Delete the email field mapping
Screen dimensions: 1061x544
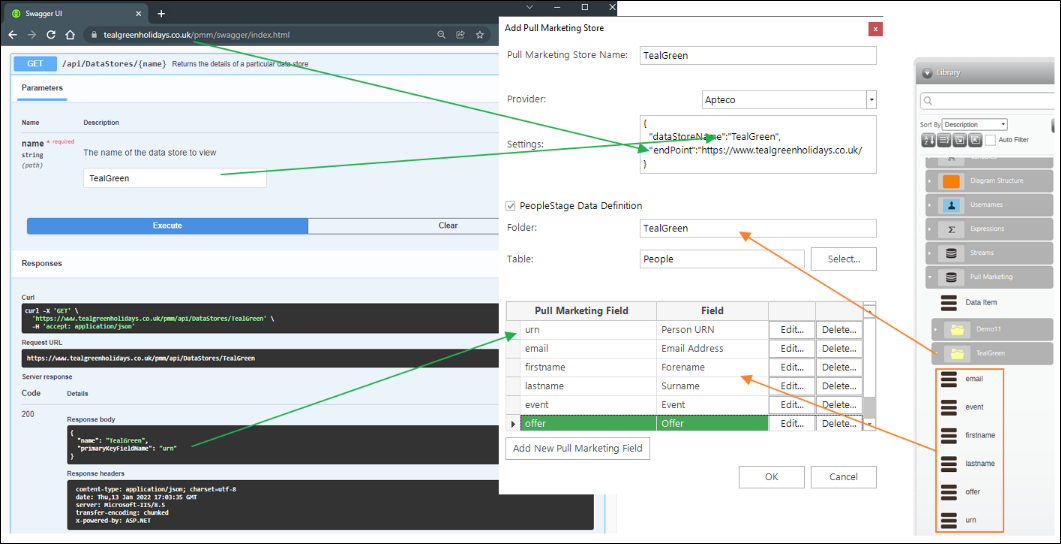click(x=839, y=348)
